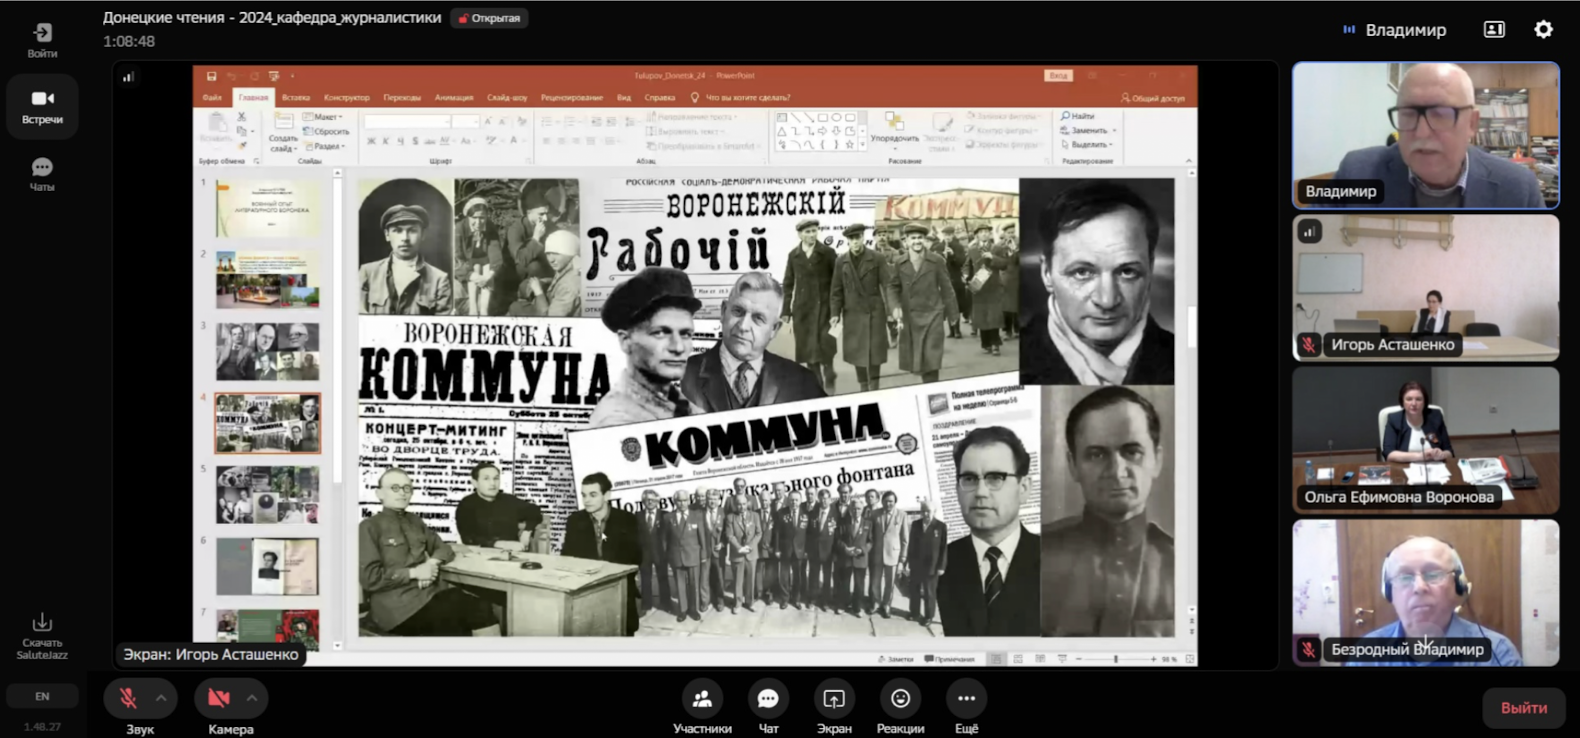Select slide 3 thumbnail in panel
The height and width of the screenshot is (738, 1580).
(268, 352)
